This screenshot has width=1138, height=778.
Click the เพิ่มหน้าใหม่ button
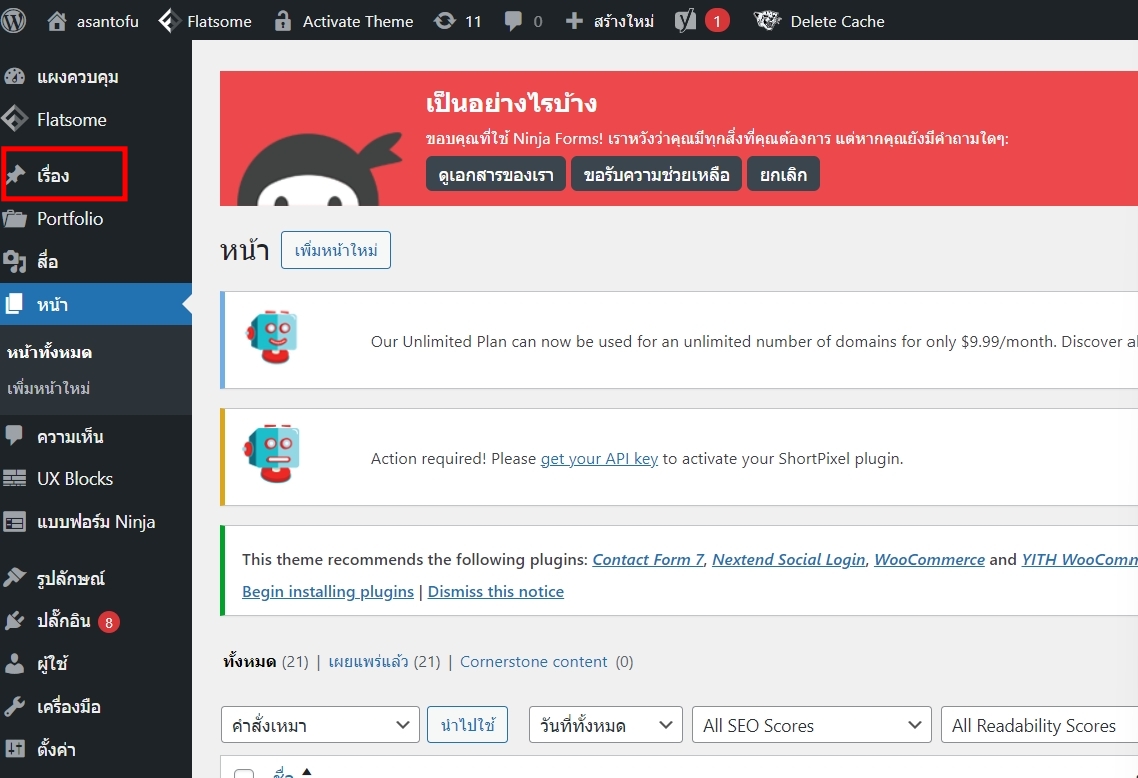(x=335, y=251)
